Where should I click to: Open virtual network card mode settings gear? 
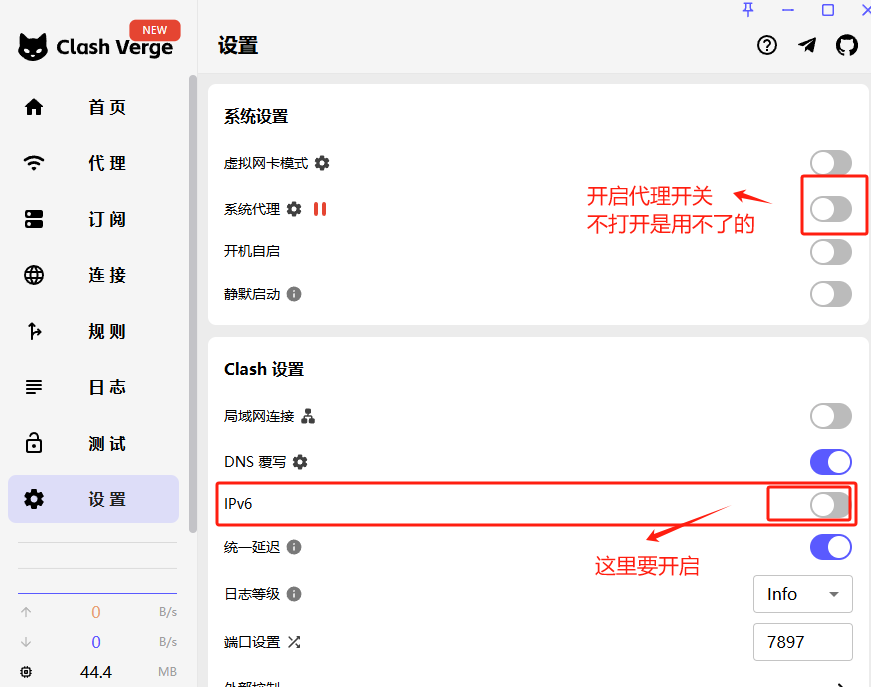tap(322, 163)
